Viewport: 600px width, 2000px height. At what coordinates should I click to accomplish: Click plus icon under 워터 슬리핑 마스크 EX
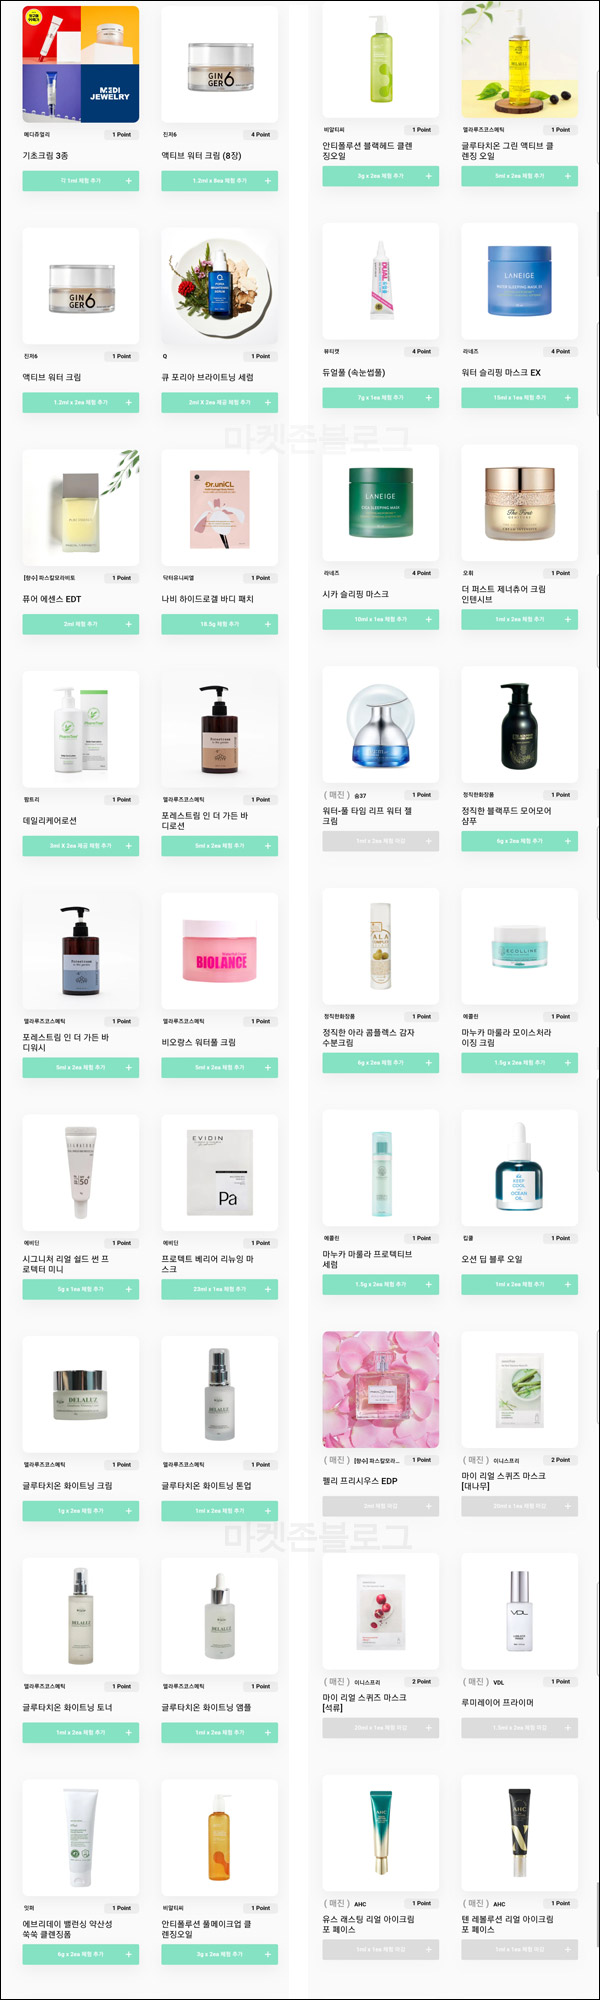coord(568,398)
